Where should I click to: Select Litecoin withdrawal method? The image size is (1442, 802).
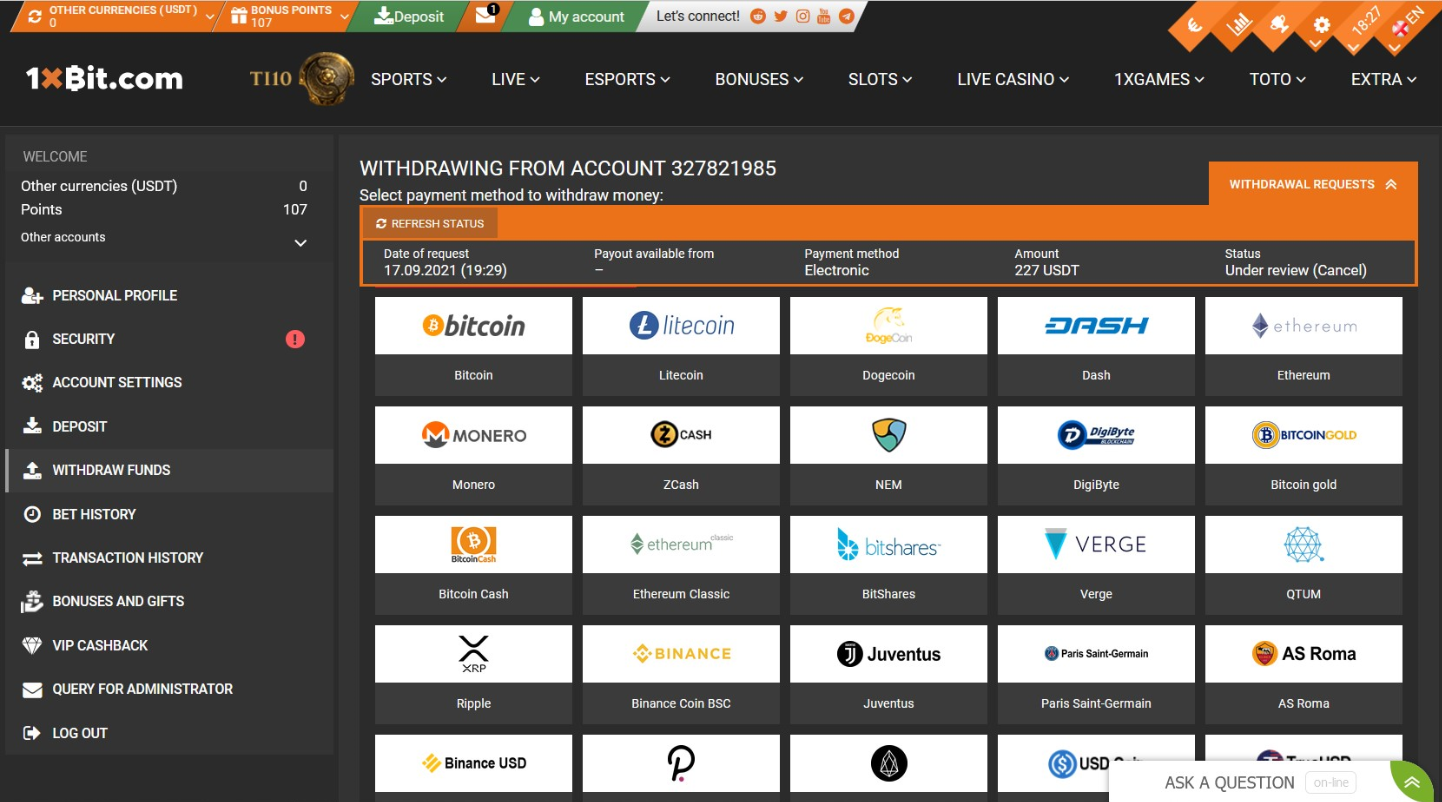(x=681, y=346)
